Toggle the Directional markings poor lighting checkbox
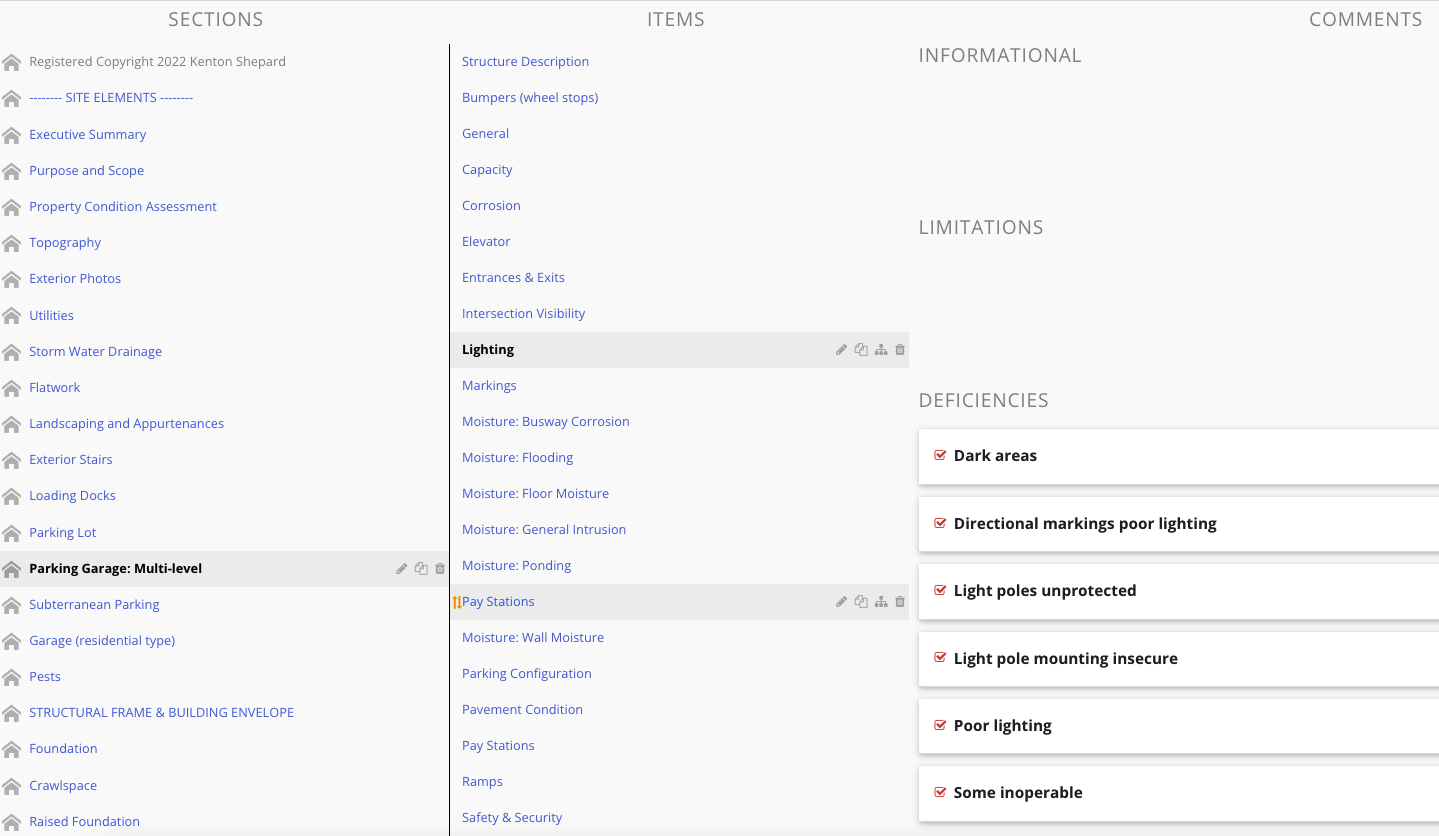Image resolution: width=1439 pixels, height=836 pixels. (940, 523)
